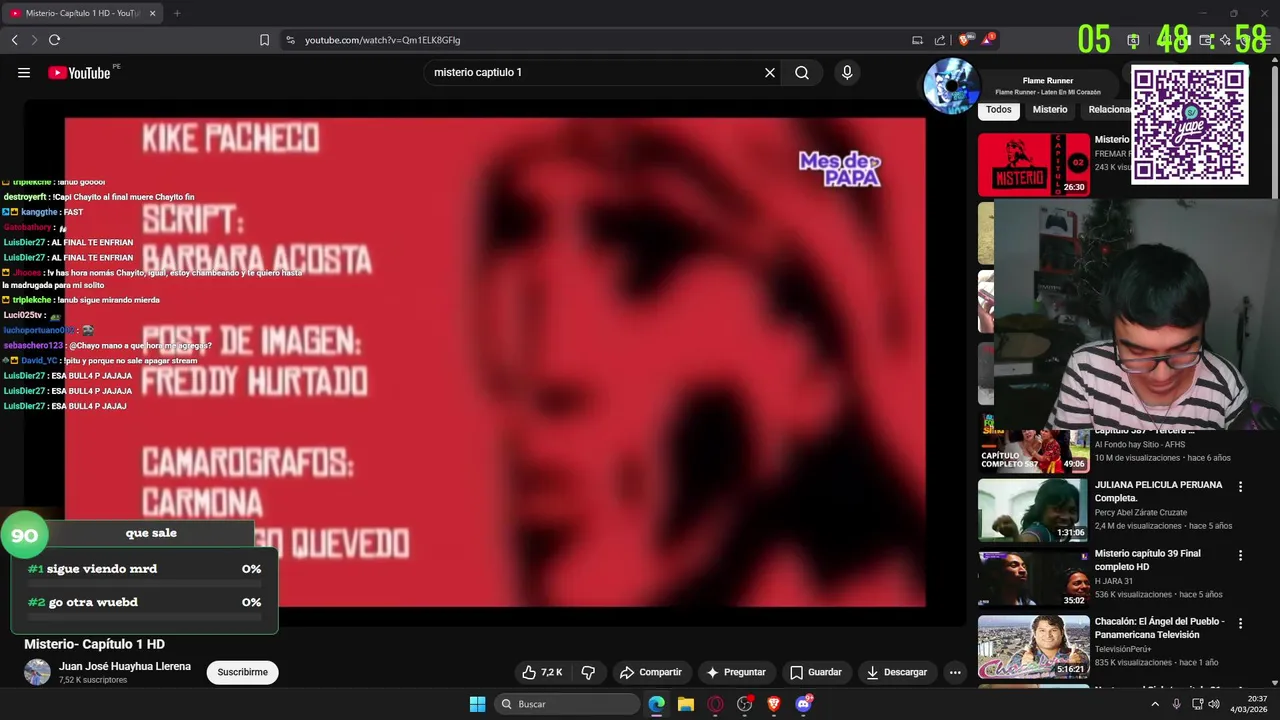Open the title Chacalón: El Ángel del Pueblo

pyautogui.click(x=1159, y=628)
